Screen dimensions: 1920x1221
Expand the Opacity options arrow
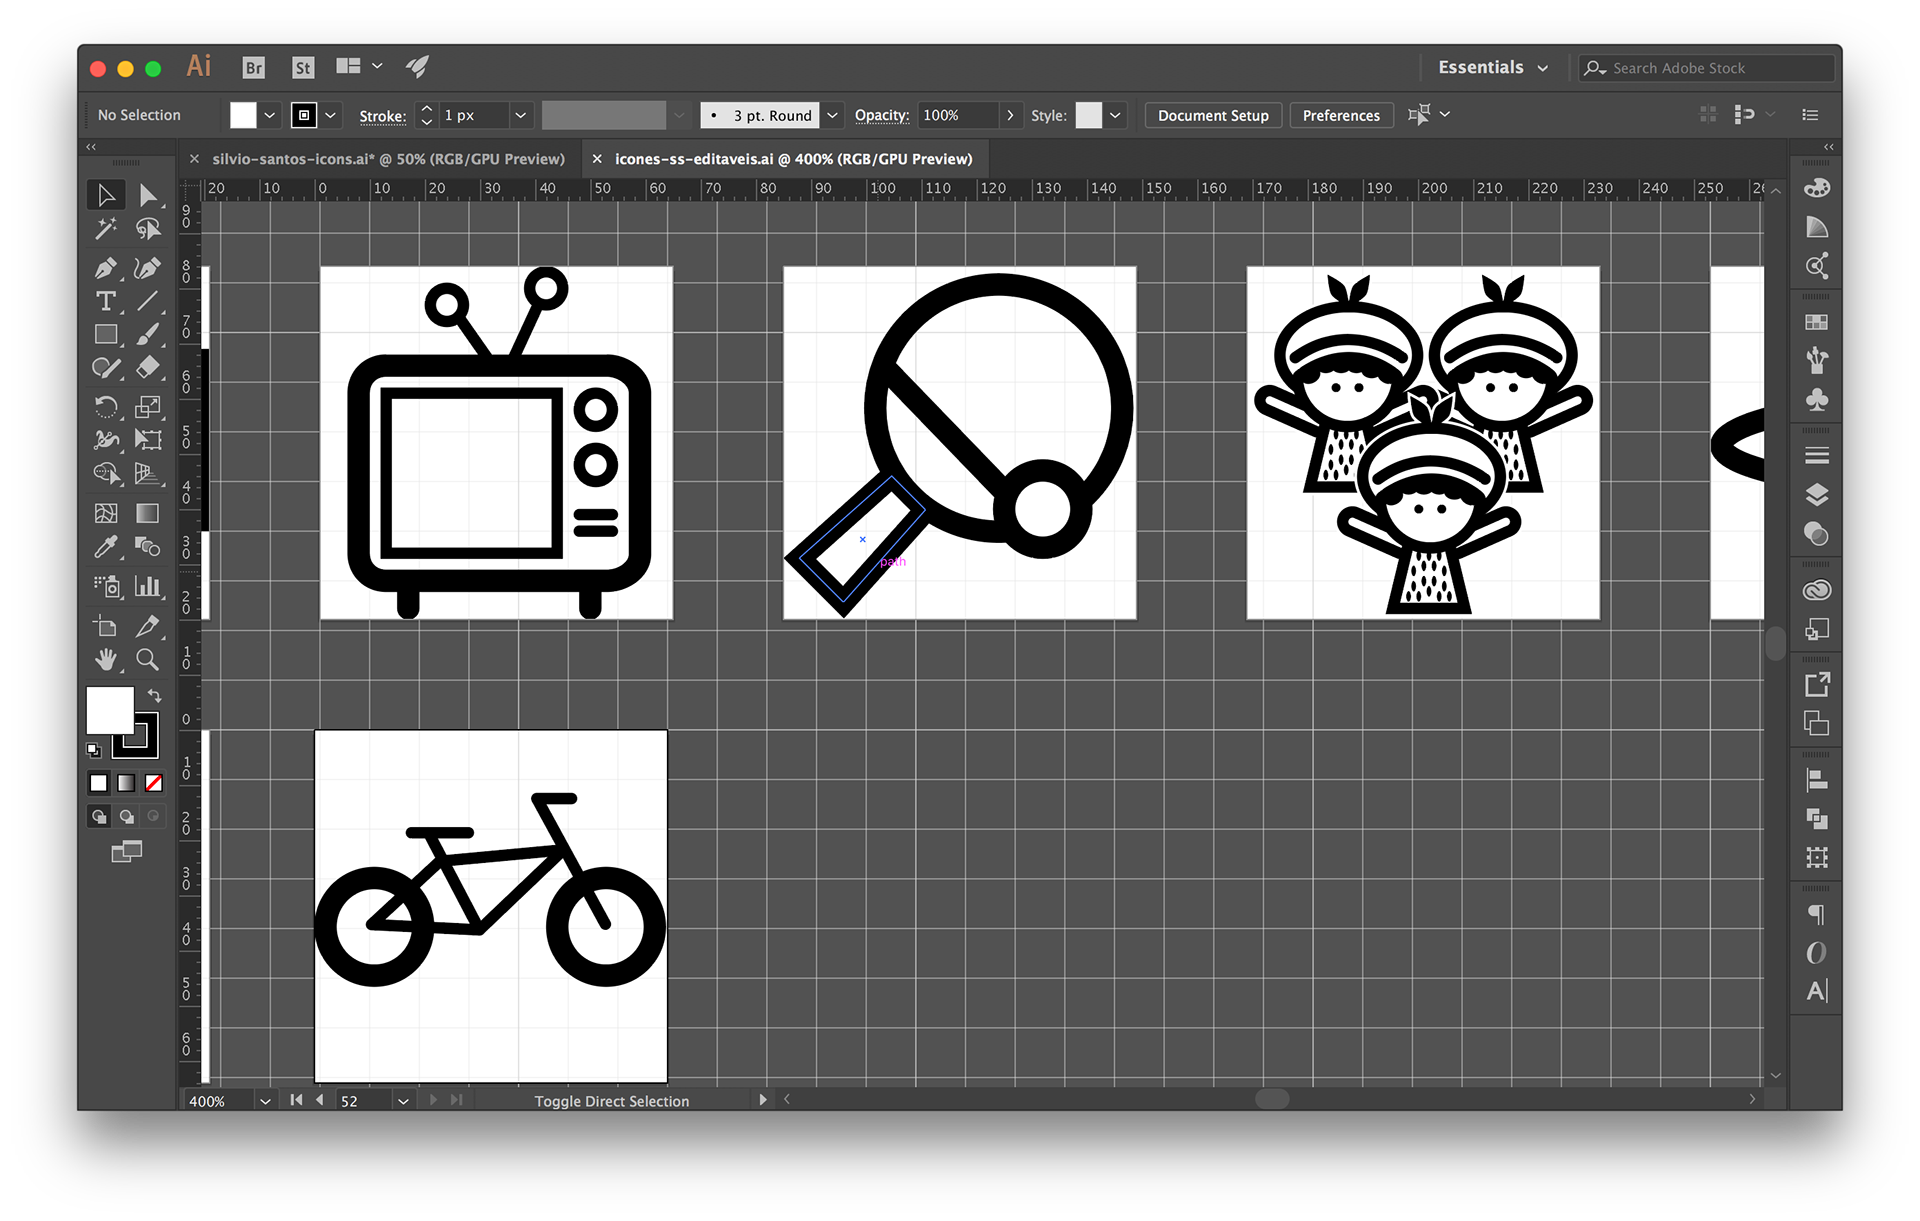pos(1010,115)
